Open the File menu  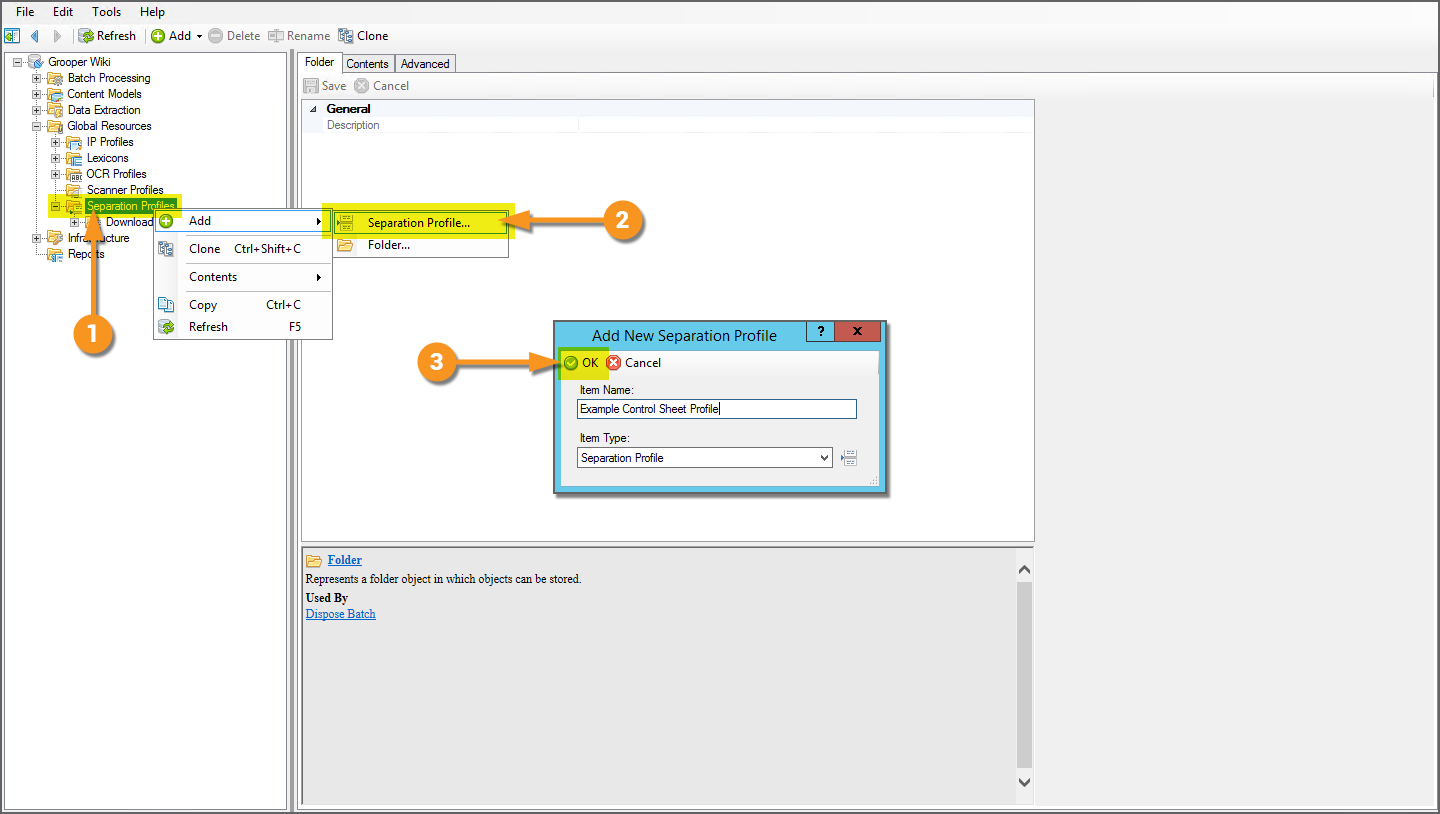[25, 12]
